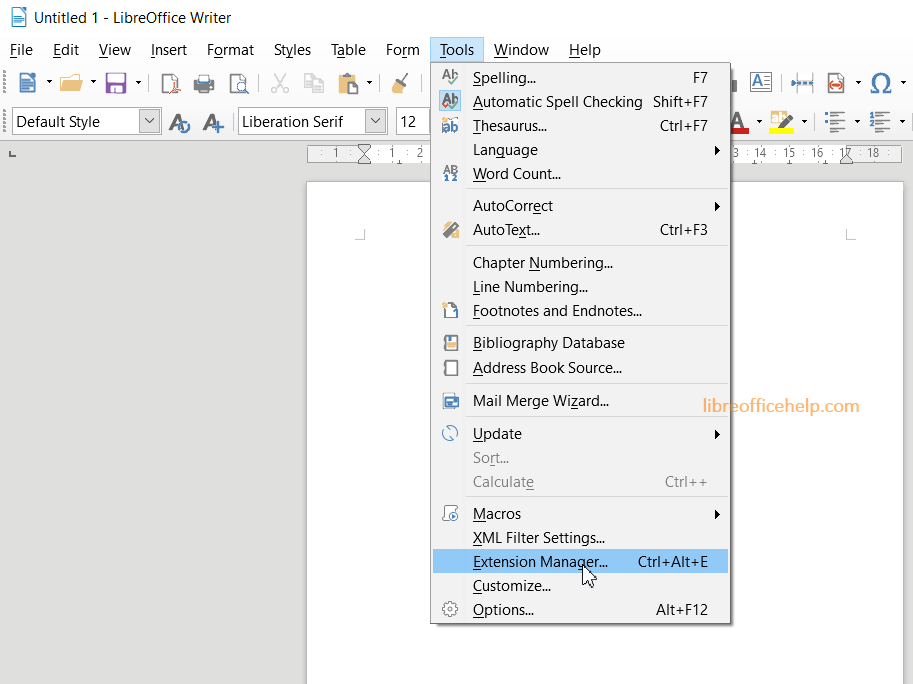The width and height of the screenshot is (913, 684).
Task: Select the Clone Formatting brush icon
Action: pos(399,83)
